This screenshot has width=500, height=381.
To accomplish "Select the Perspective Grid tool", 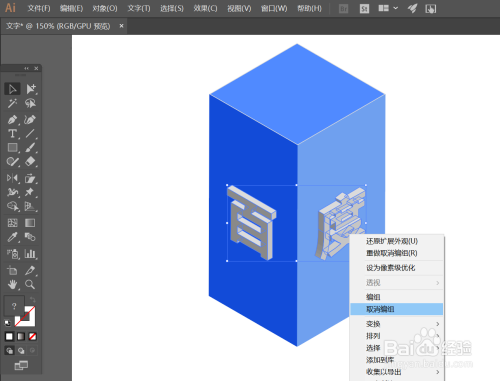I will coord(30,207).
